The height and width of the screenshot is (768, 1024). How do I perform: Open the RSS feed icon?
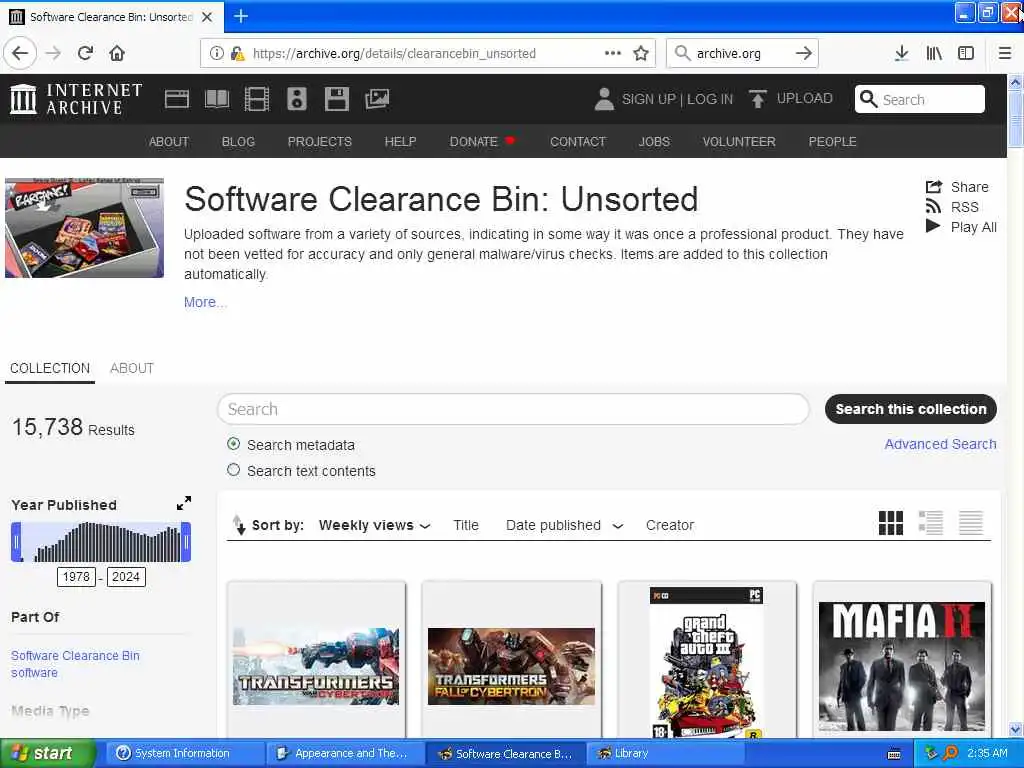point(933,207)
